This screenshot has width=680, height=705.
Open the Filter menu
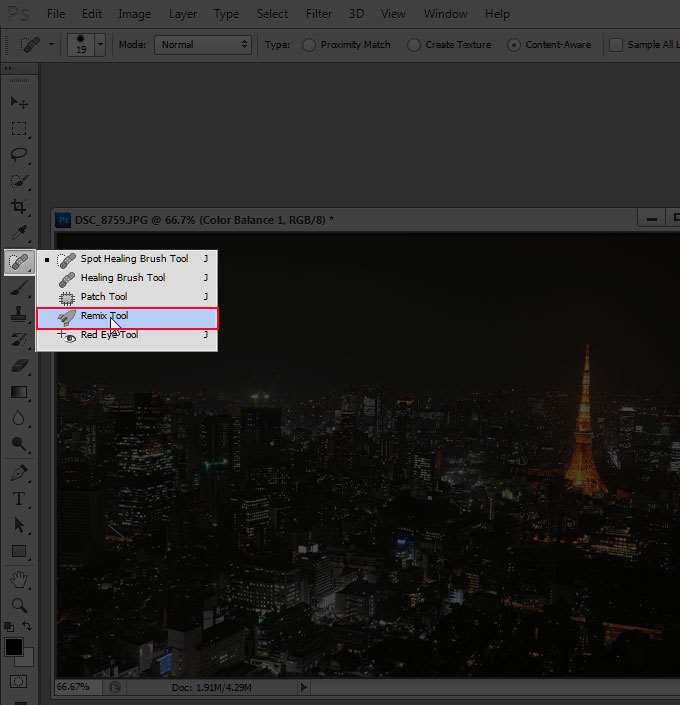tap(318, 14)
